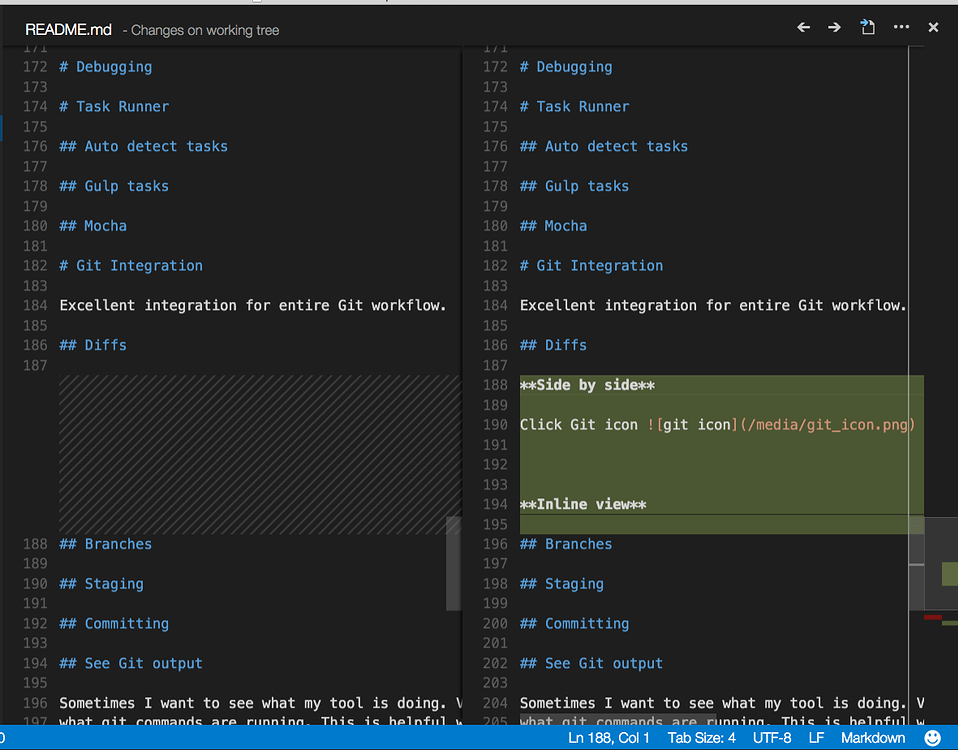Close the diff editor view
Image resolution: width=958 pixels, height=750 pixels.
[932, 27]
